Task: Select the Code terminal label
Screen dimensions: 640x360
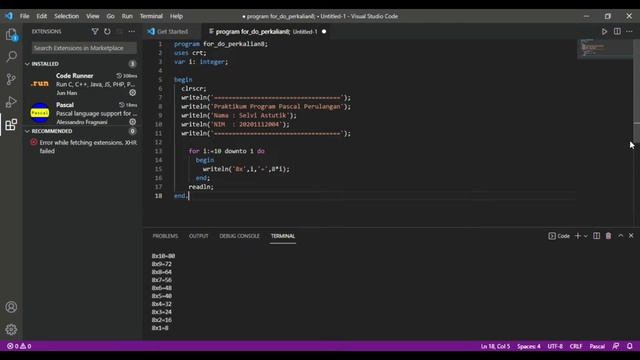Action: click(559, 236)
